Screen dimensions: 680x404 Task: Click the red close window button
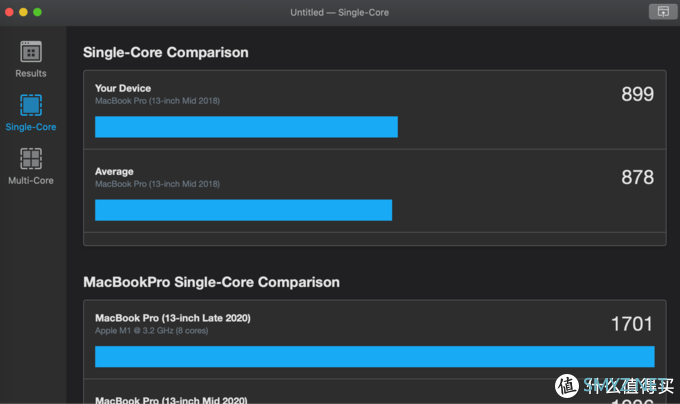click(9, 12)
